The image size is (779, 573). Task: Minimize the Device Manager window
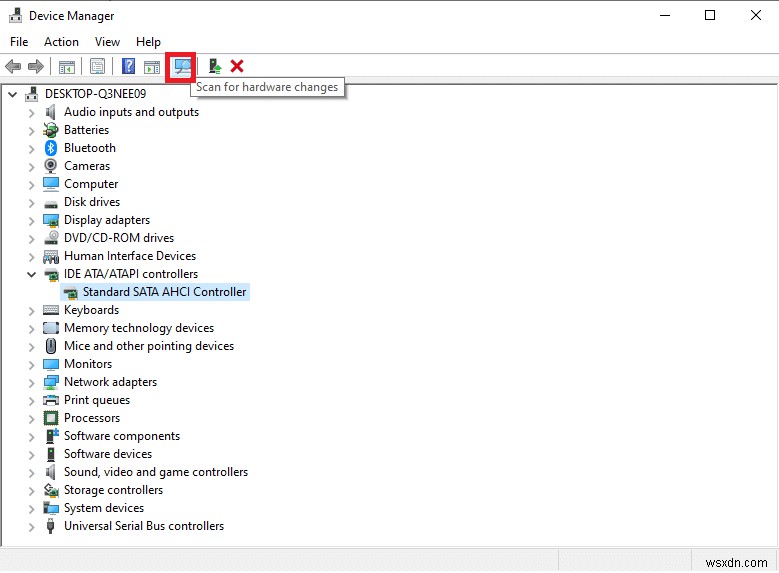coord(665,15)
